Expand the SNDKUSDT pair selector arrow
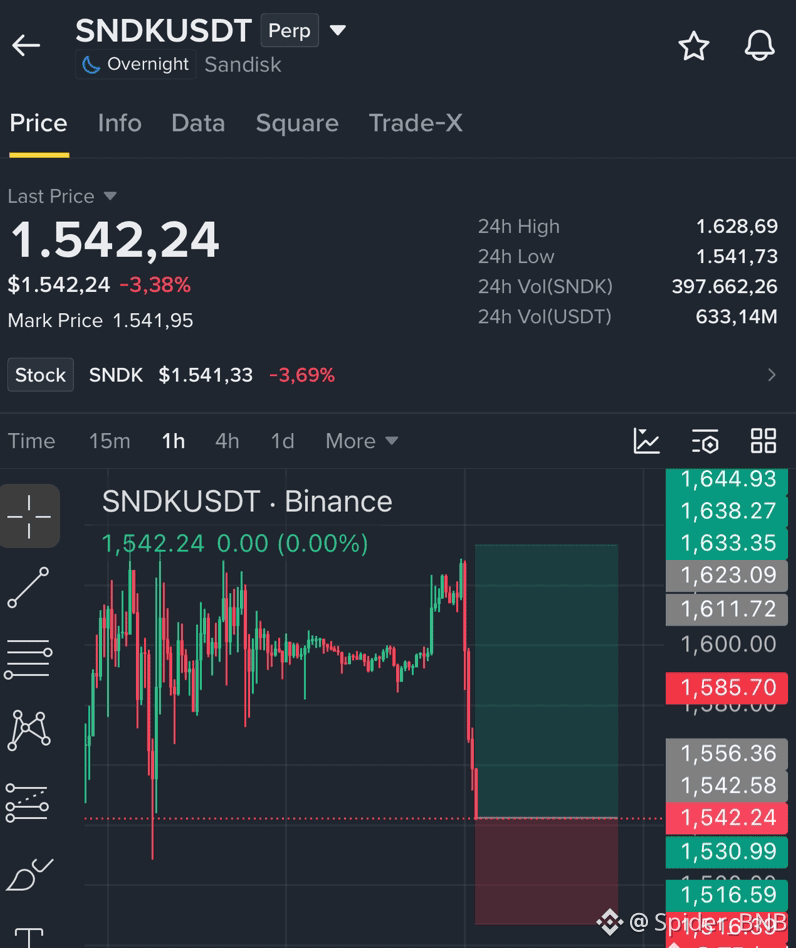The height and width of the screenshot is (948, 796). (x=338, y=30)
